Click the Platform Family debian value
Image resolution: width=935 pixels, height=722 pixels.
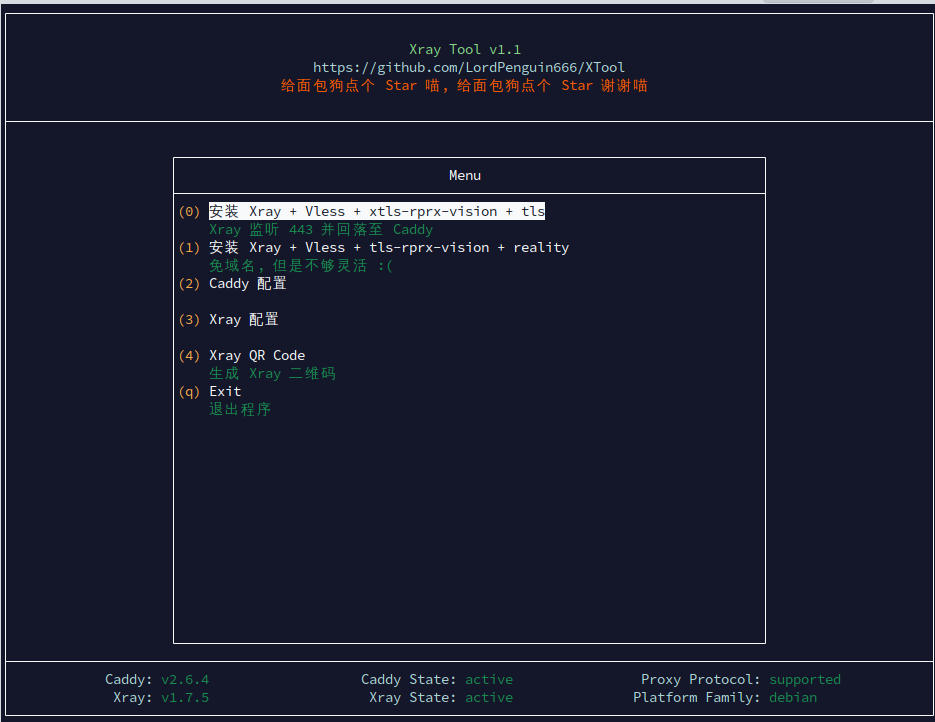coord(793,698)
